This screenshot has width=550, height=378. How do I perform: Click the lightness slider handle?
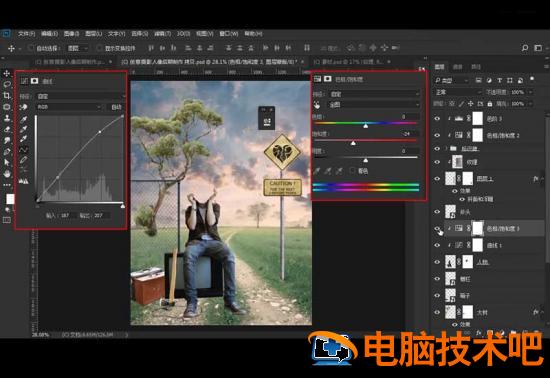(x=365, y=160)
